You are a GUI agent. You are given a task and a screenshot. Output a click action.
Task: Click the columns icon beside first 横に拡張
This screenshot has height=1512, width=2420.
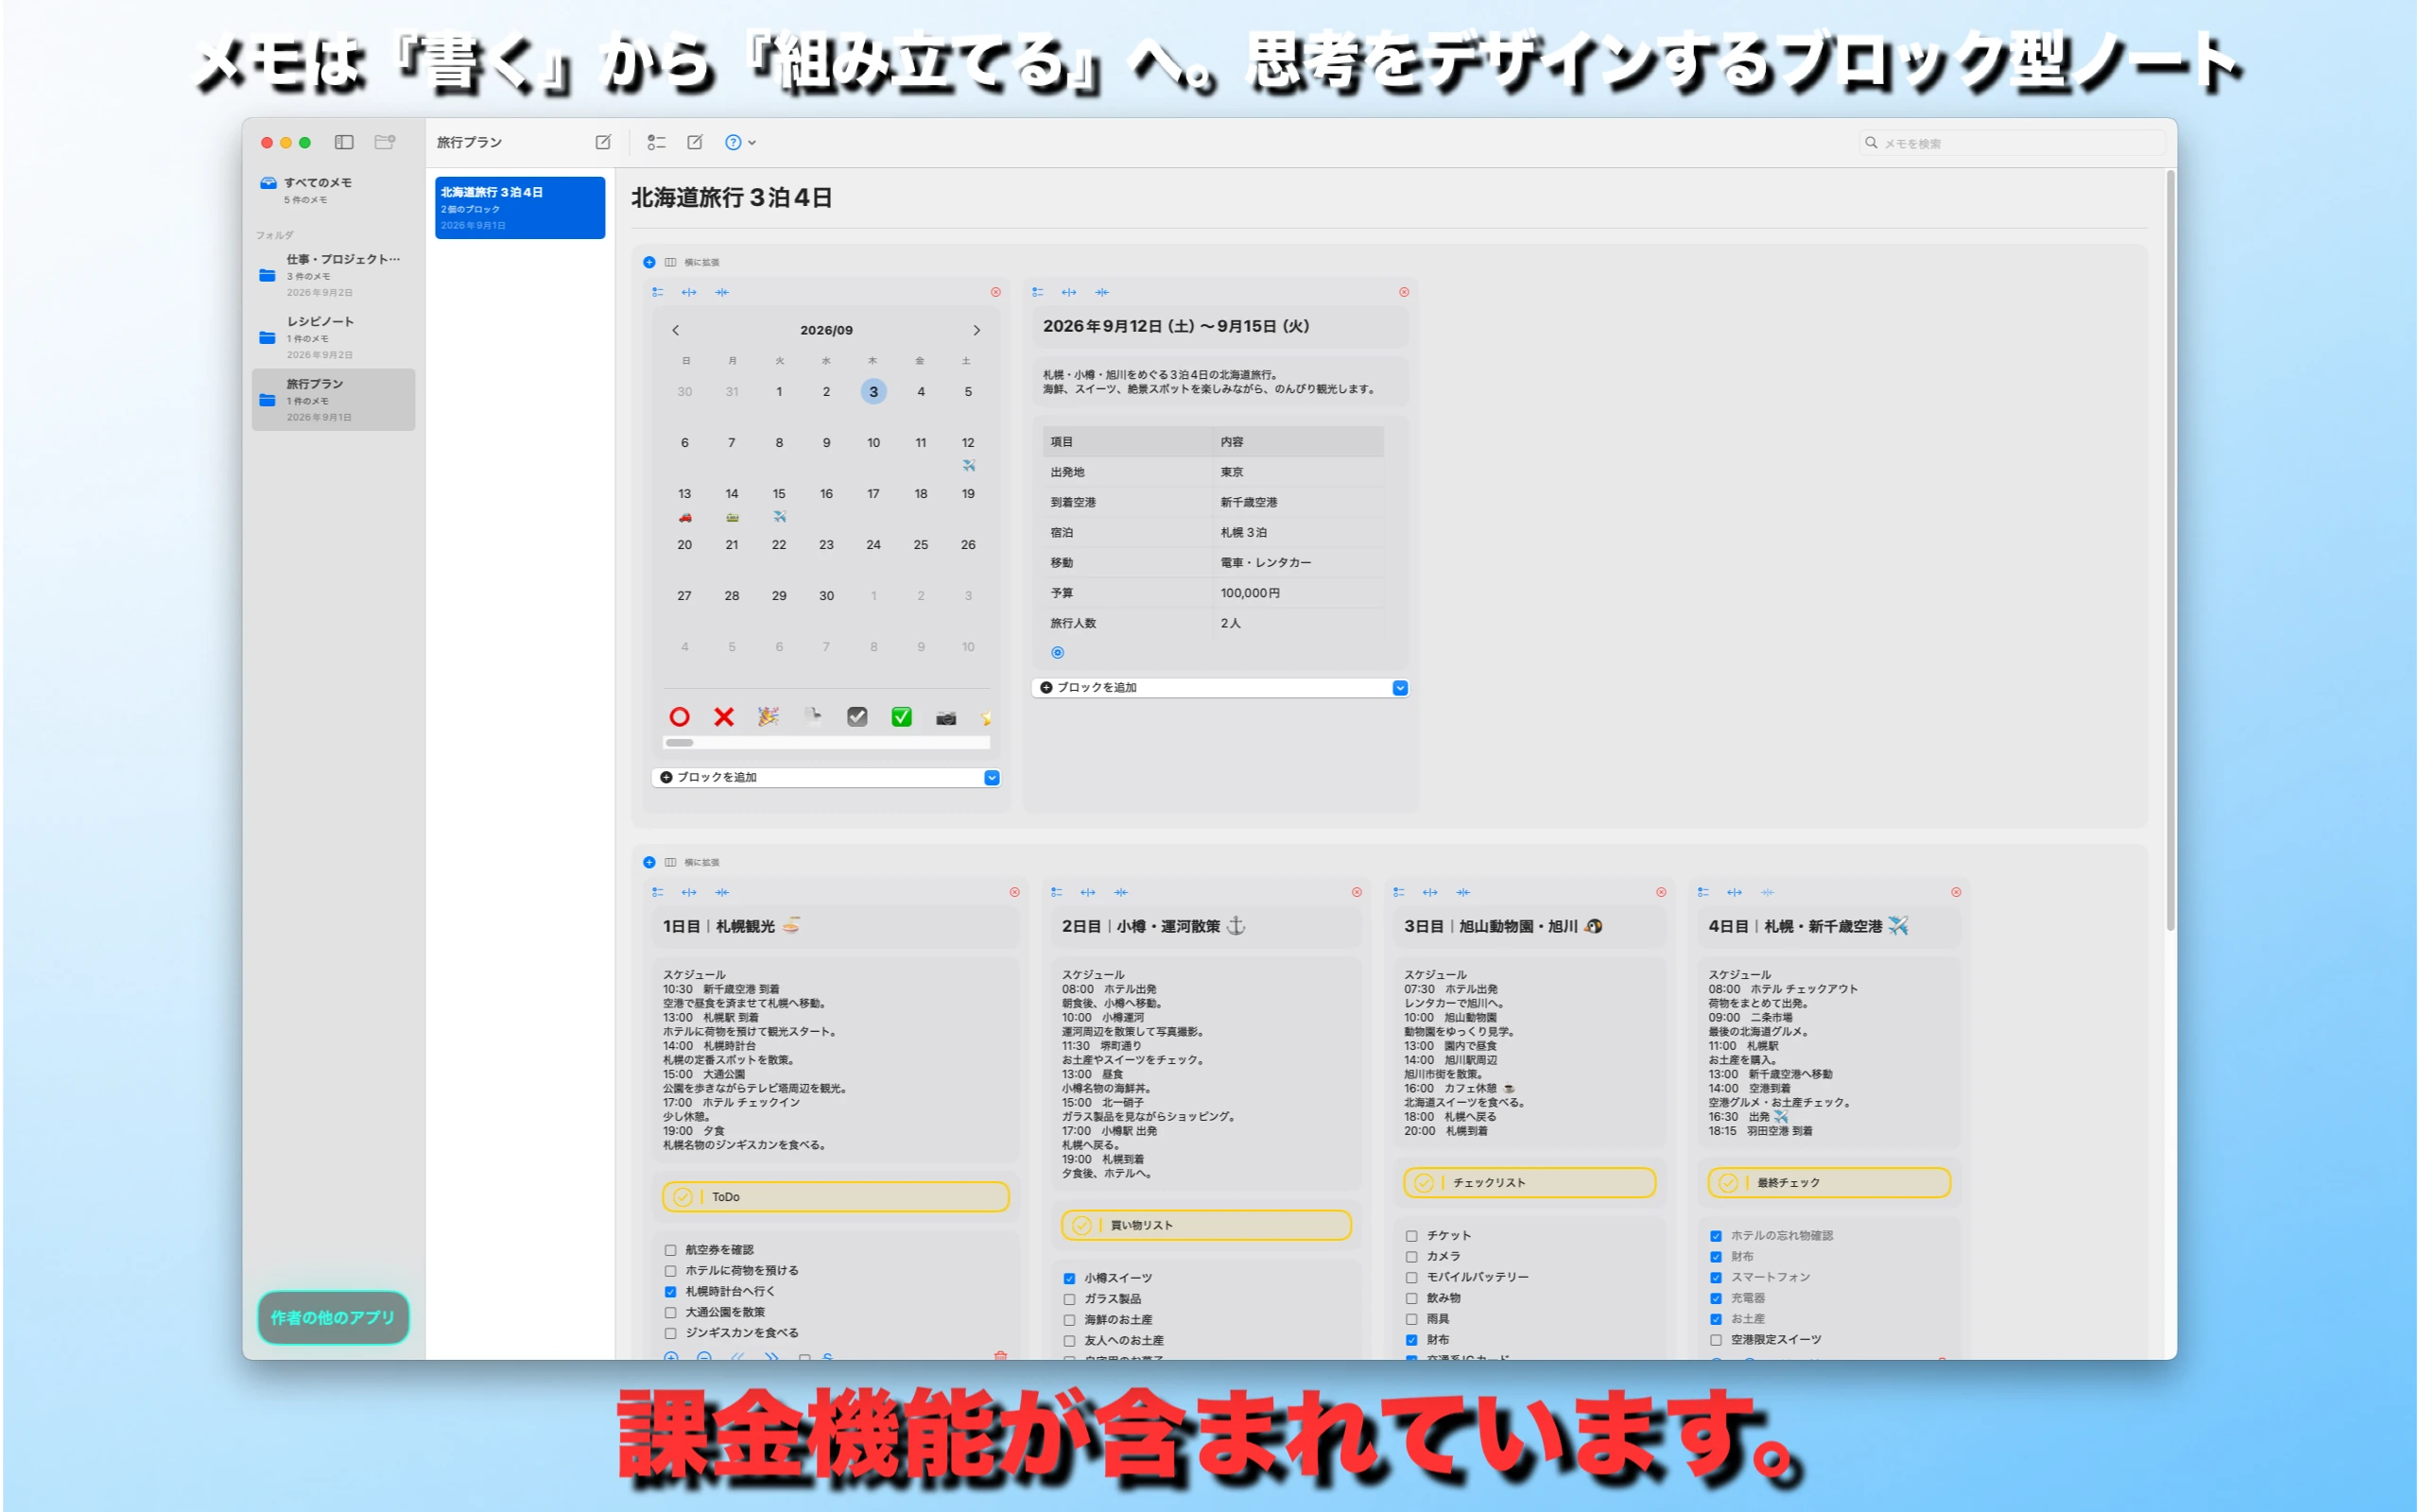tap(670, 262)
